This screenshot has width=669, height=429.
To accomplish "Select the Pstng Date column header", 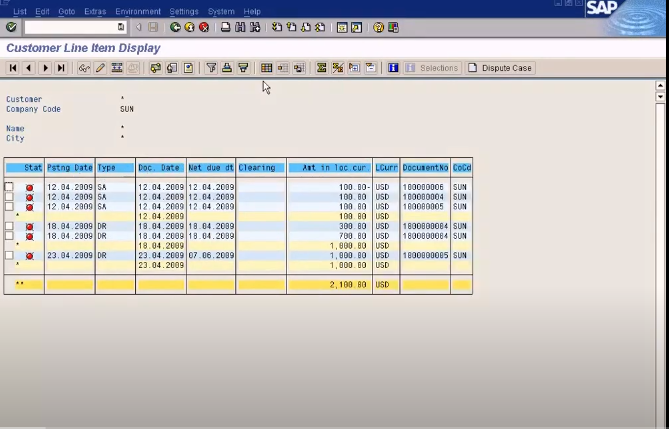I will [70, 168].
